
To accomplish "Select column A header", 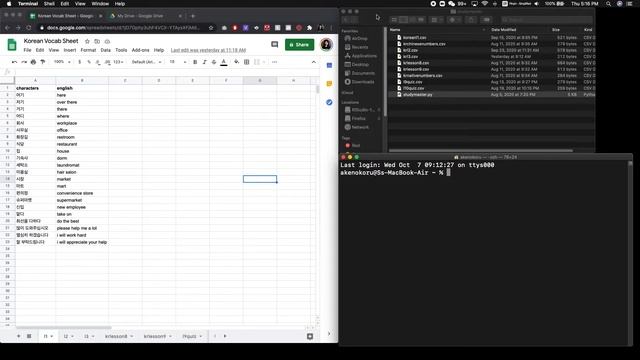I will (x=35, y=81).
